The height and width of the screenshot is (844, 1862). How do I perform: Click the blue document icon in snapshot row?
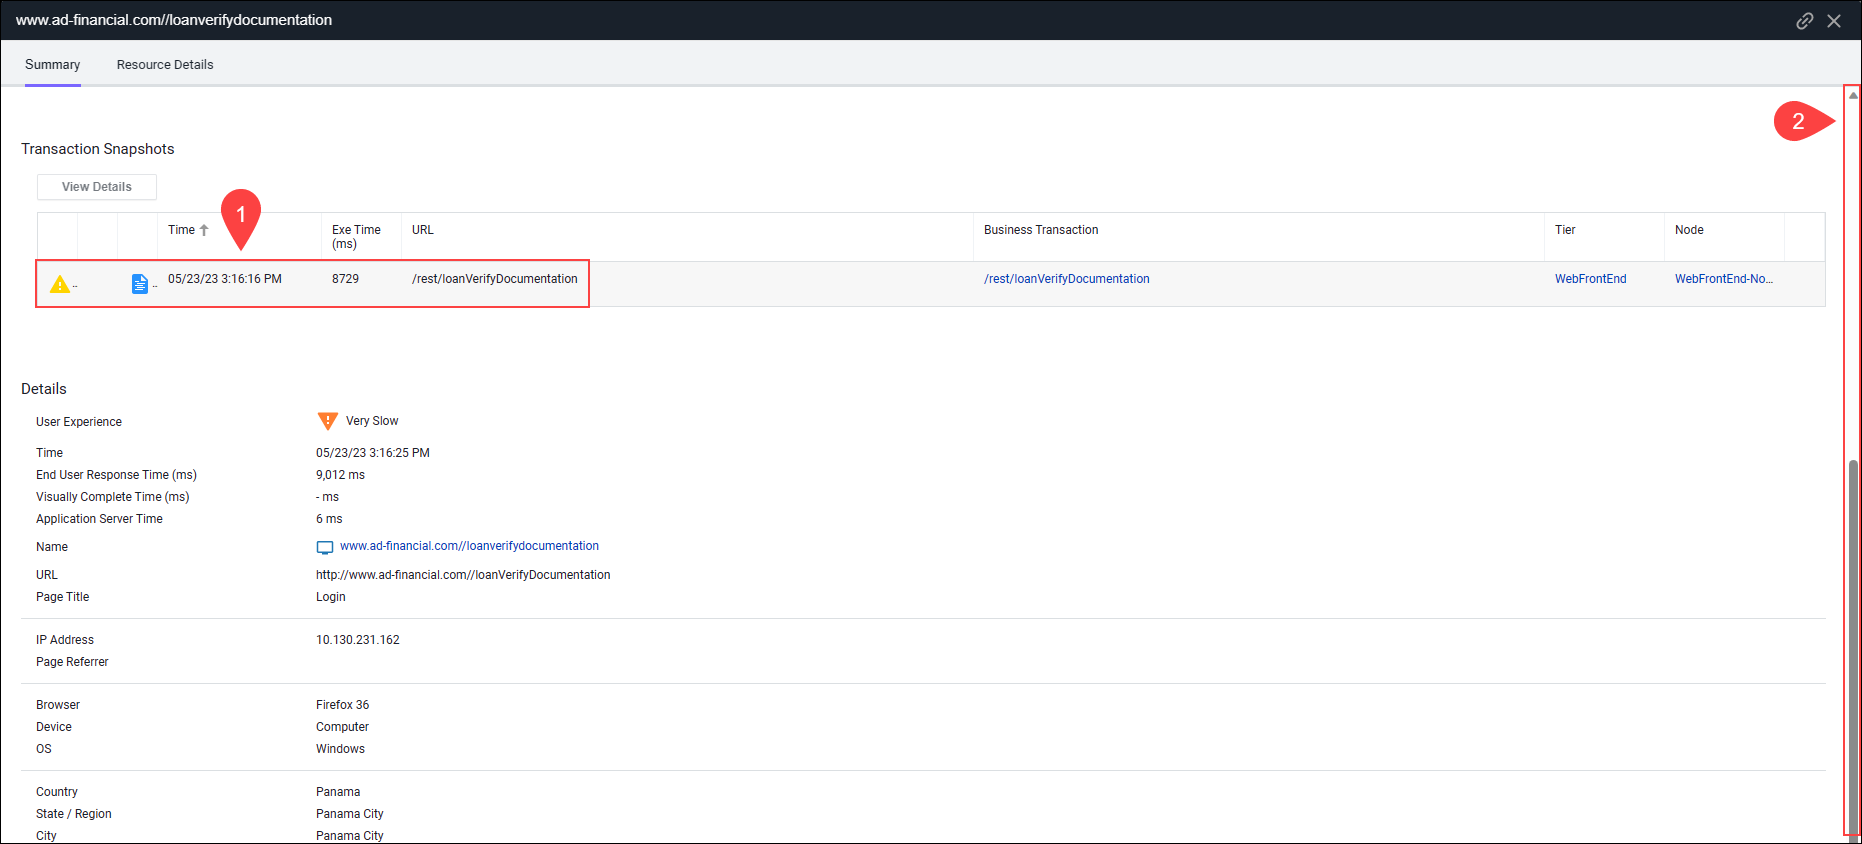click(140, 285)
